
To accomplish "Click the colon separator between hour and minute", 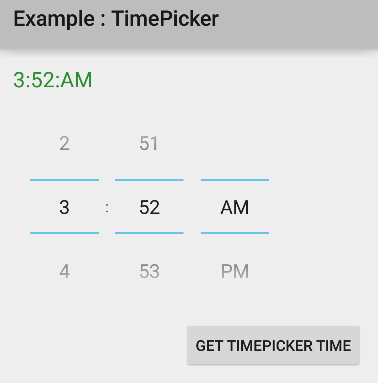I will pyautogui.click(x=107, y=208).
